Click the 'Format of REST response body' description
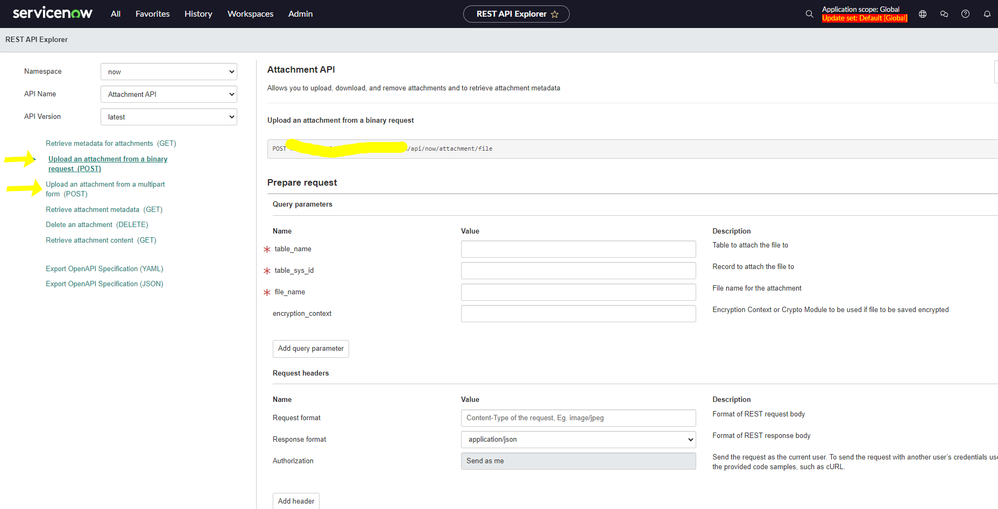The height and width of the screenshot is (509, 998). [x=761, y=436]
